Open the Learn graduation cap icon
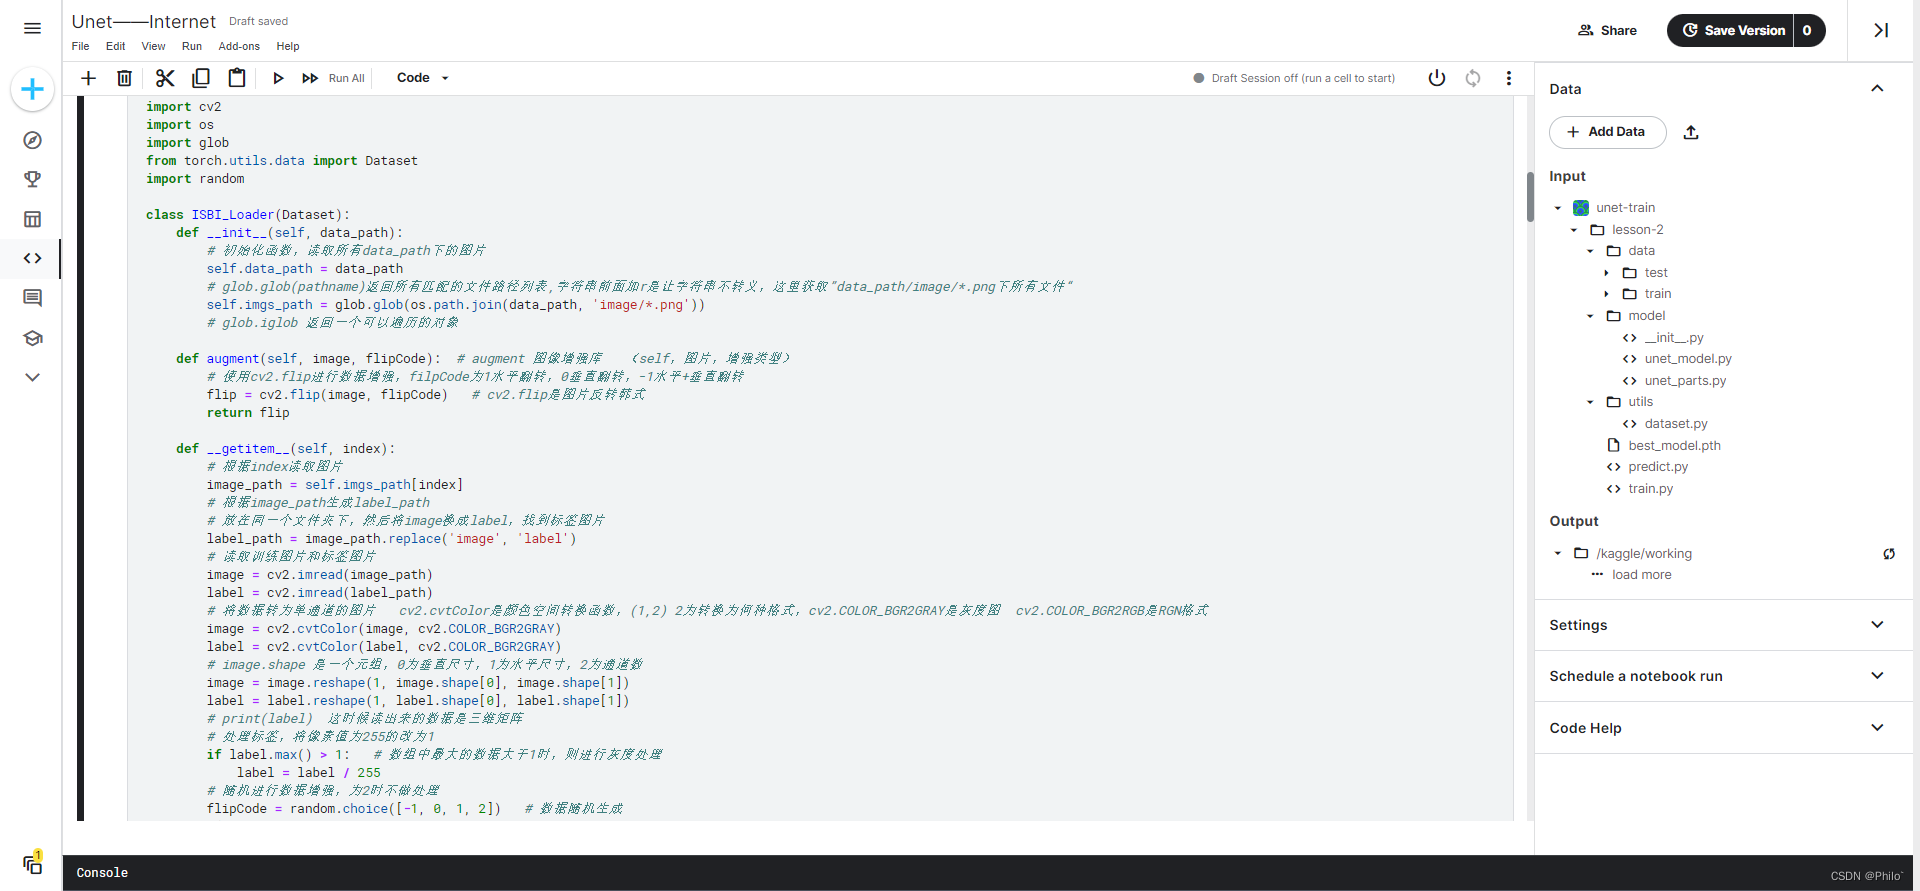 [32, 338]
